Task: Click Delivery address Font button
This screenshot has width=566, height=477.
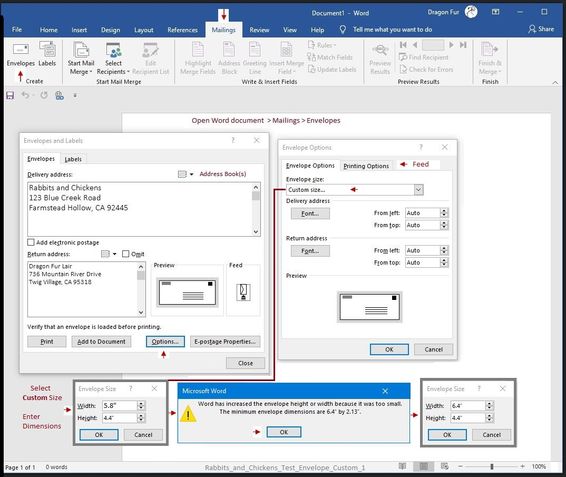Action: click(x=310, y=213)
